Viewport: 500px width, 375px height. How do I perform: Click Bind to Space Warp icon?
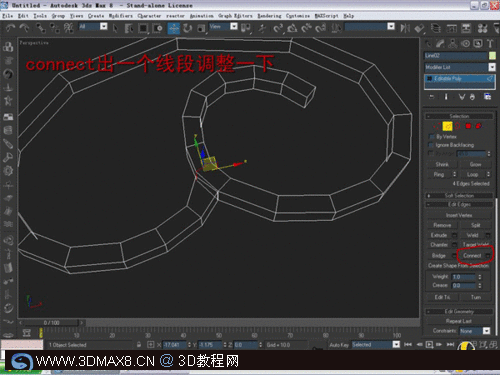click(x=69, y=28)
